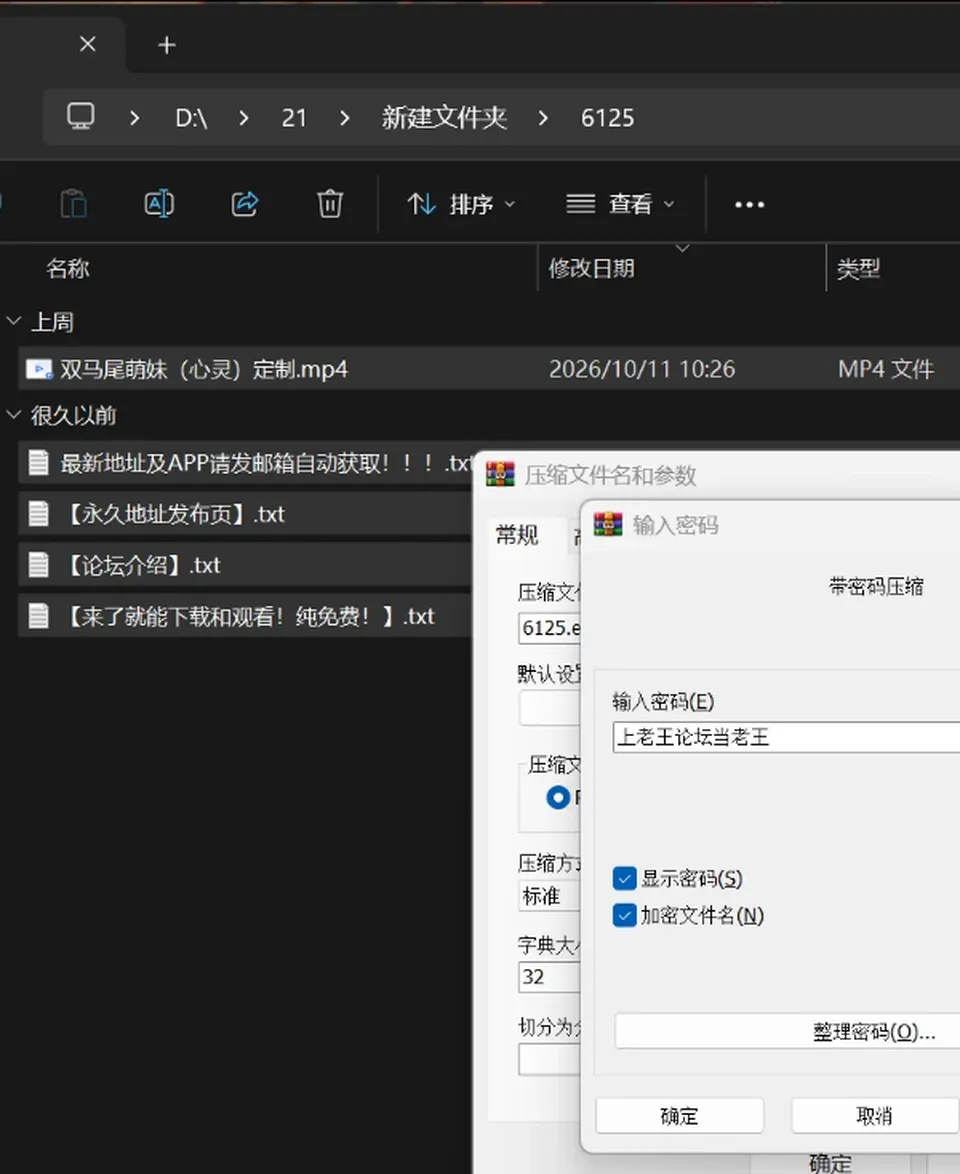Image resolution: width=960 pixels, height=1174 pixels.
Task: Uncheck the 加密文件名 checkbox
Action: click(625, 915)
